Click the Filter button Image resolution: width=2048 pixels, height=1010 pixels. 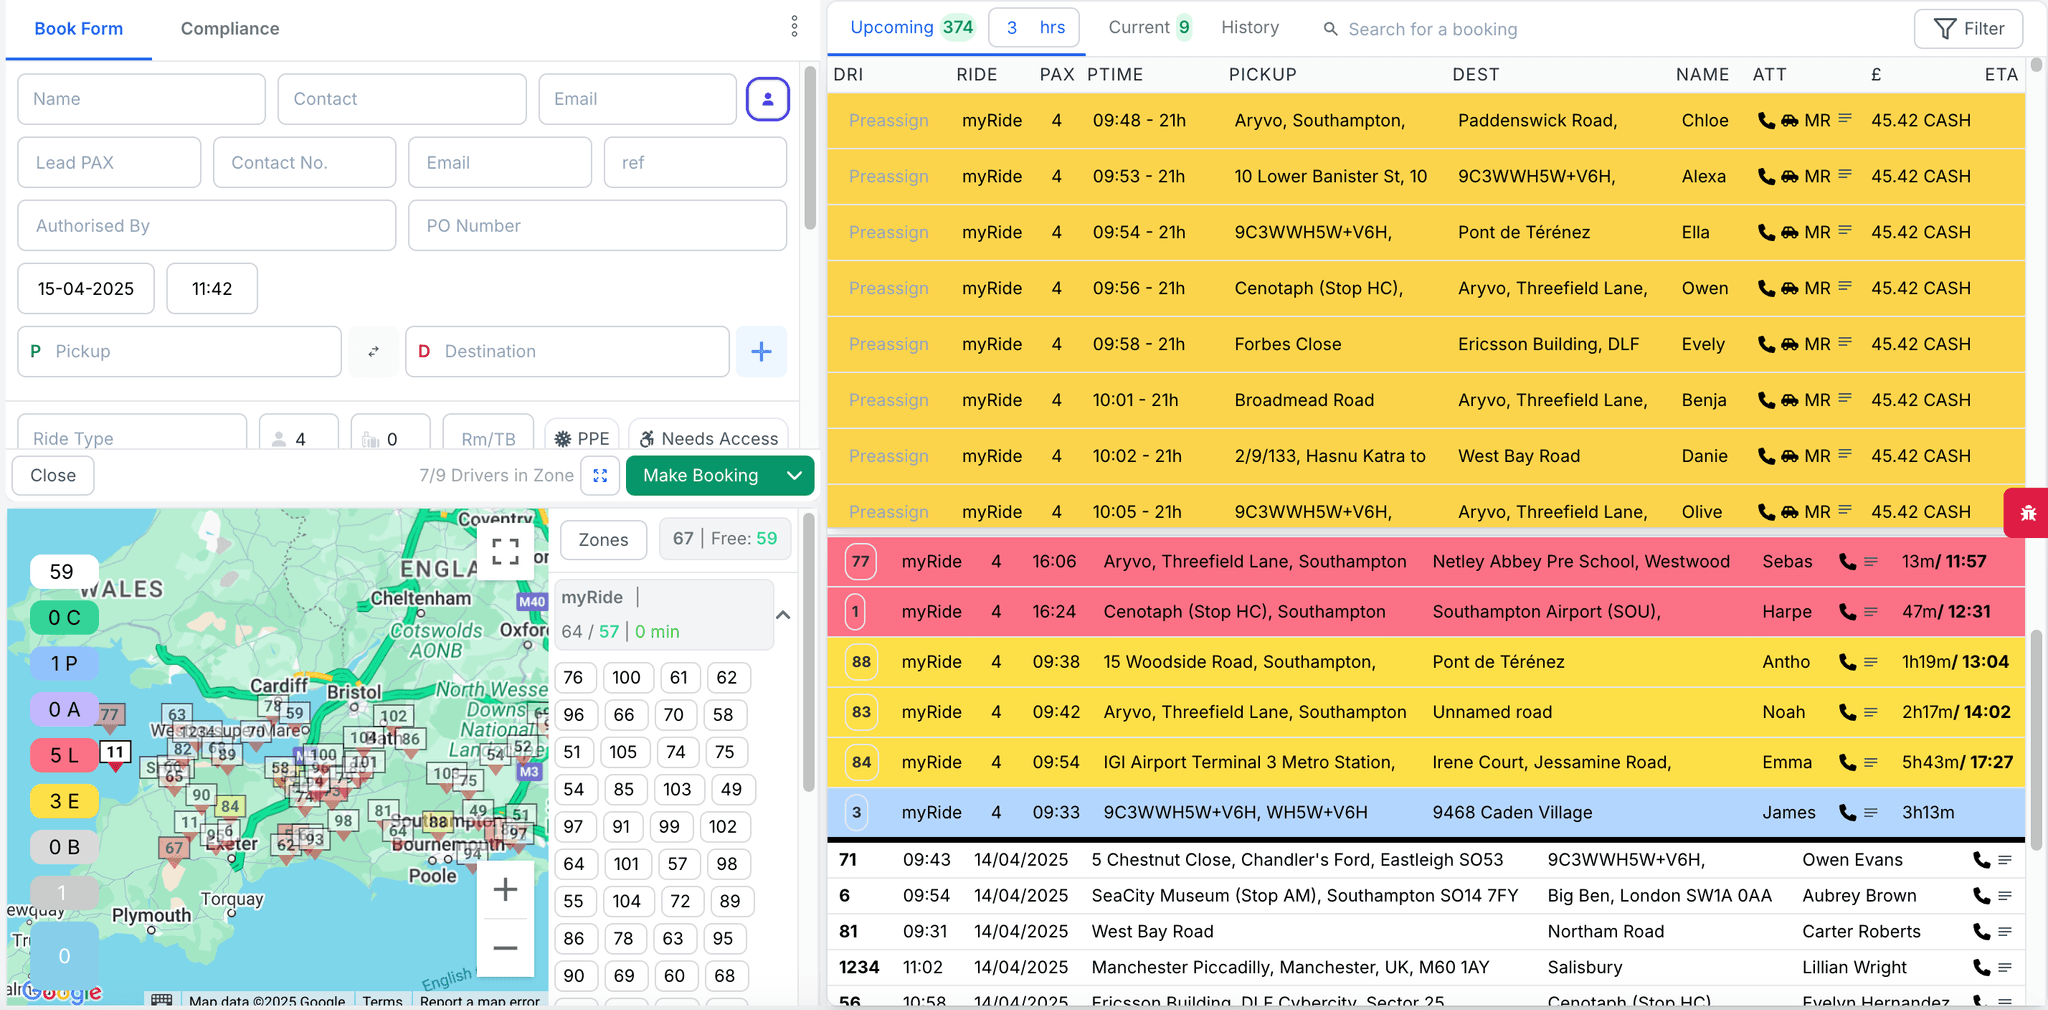point(1967,29)
